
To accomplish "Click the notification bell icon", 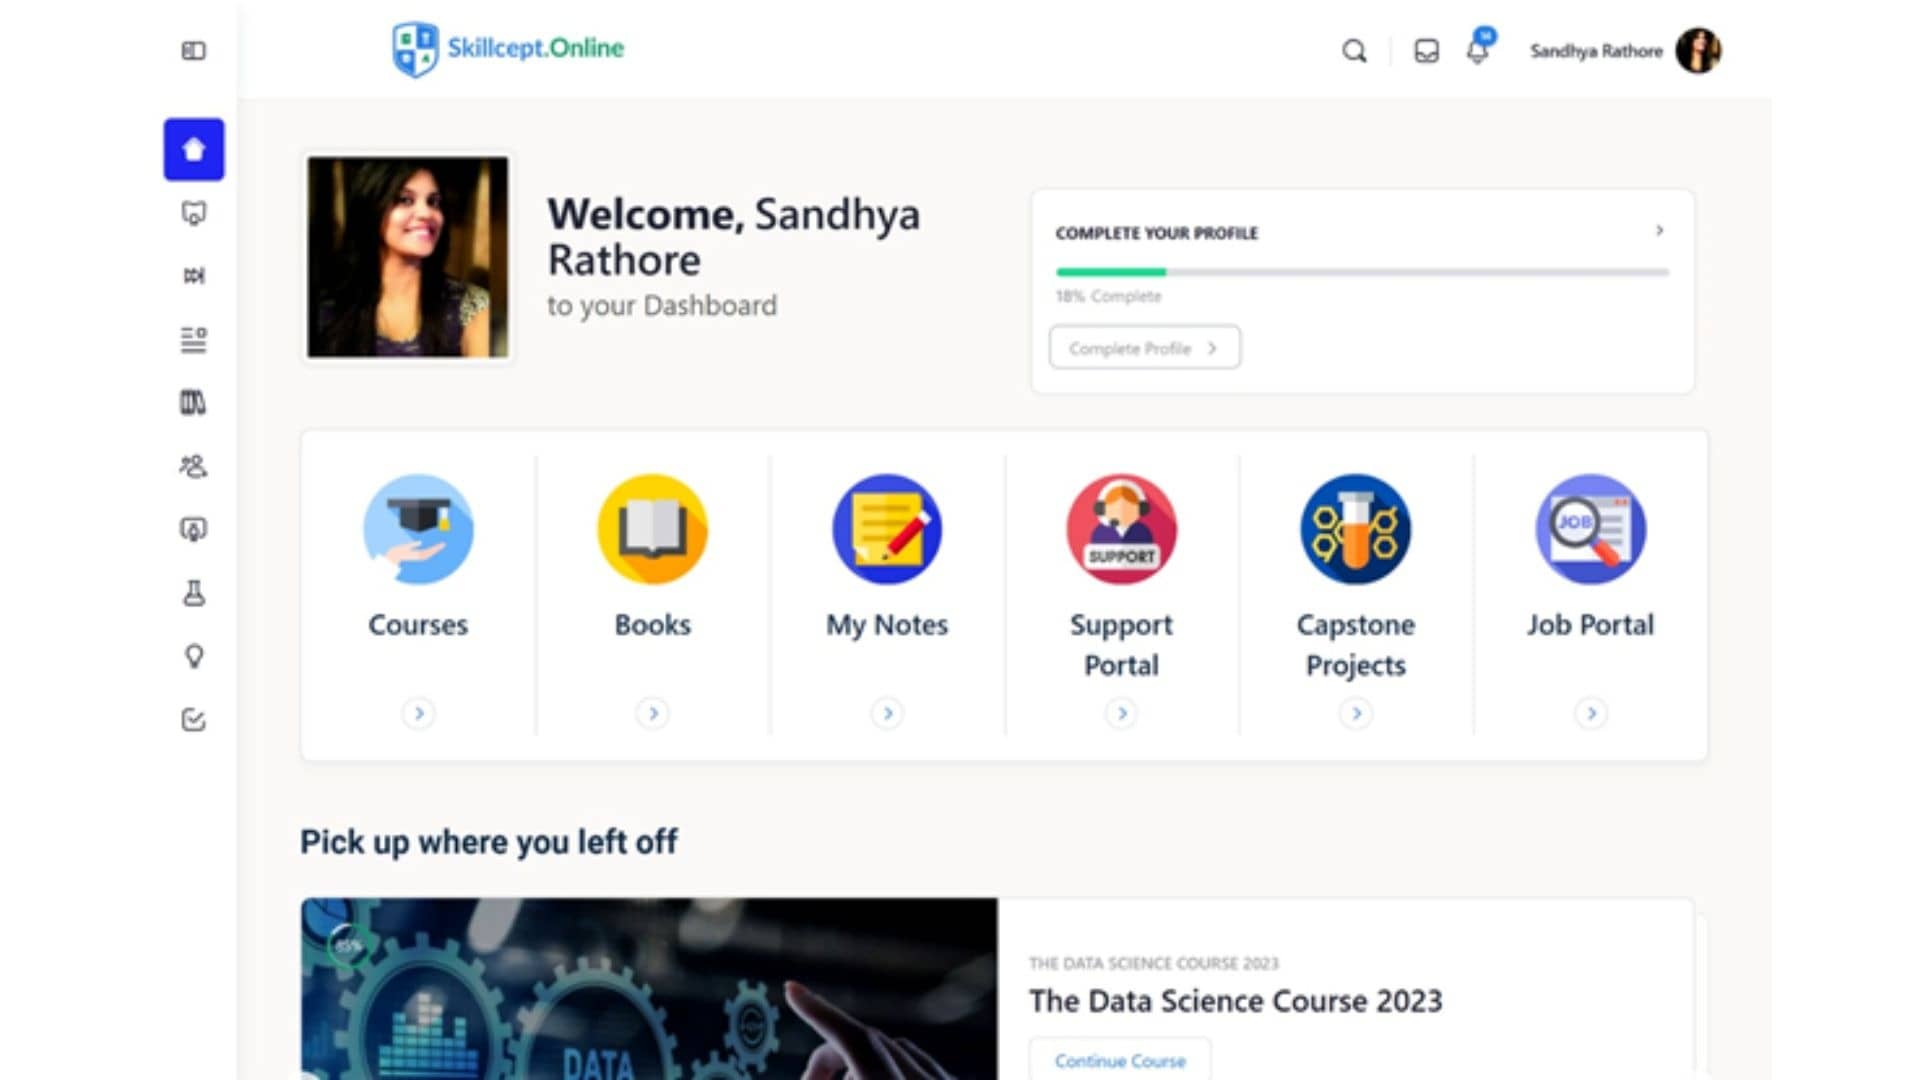I will tap(1477, 51).
